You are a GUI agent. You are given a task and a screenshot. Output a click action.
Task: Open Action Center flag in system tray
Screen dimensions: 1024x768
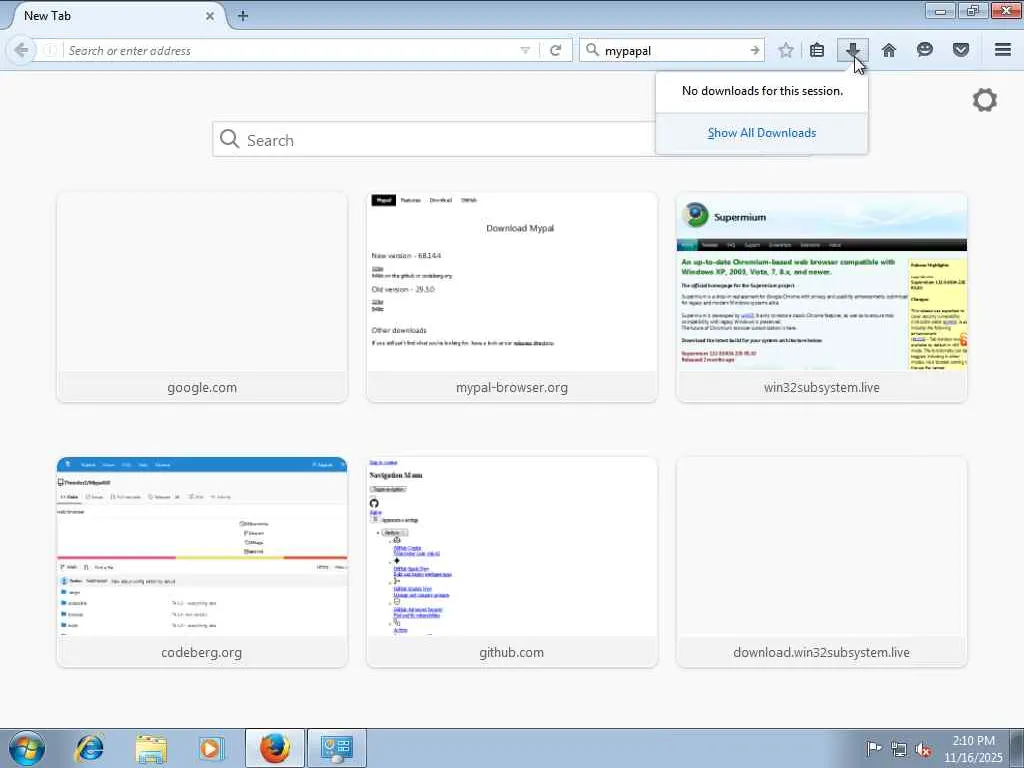[x=874, y=748]
